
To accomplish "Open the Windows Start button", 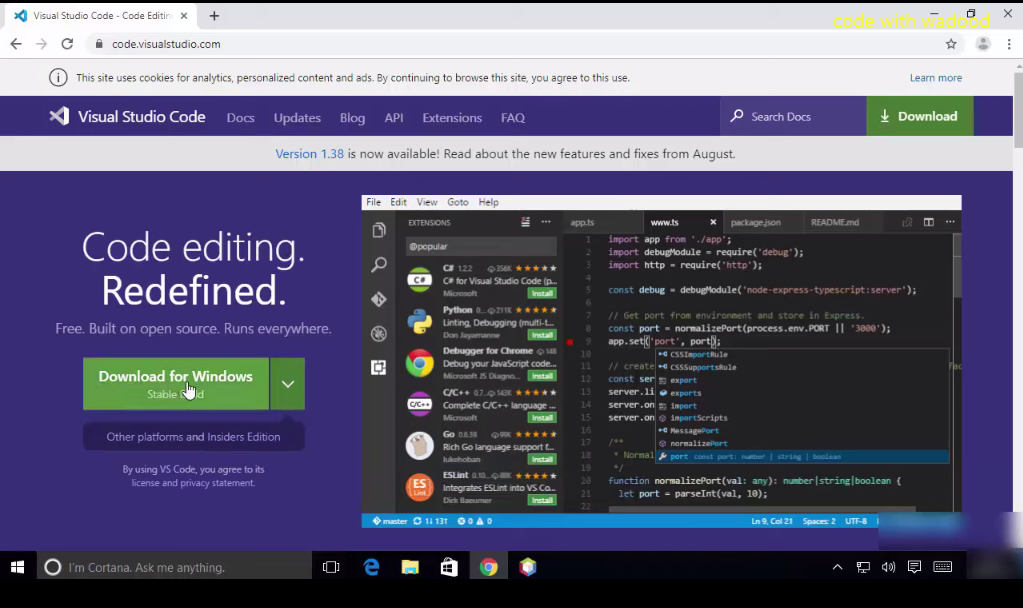I will [18, 568].
